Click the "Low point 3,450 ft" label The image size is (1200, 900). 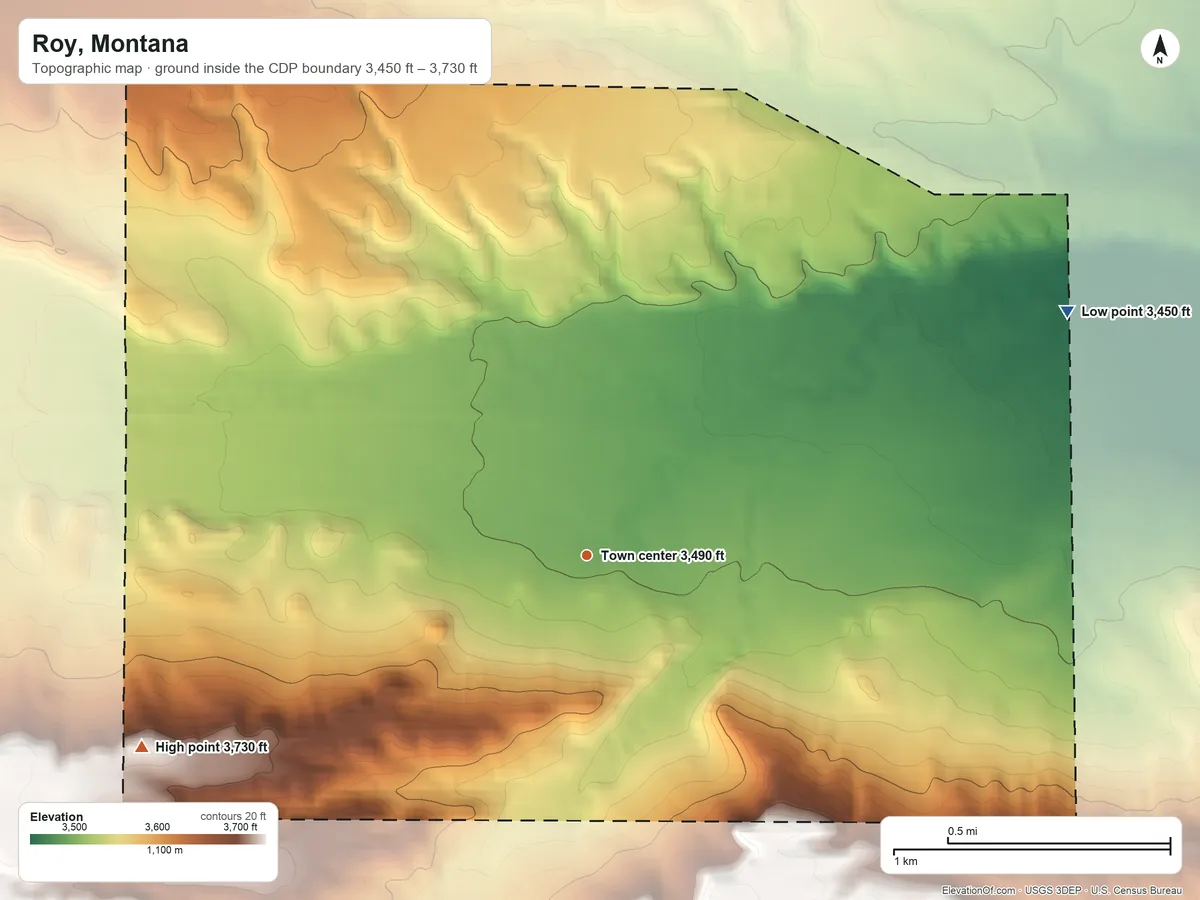pyautogui.click(x=1136, y=312)
